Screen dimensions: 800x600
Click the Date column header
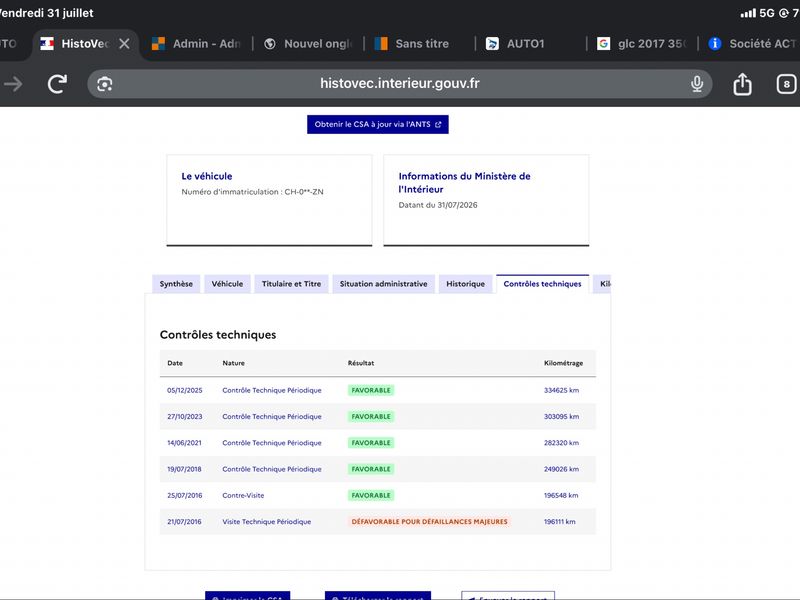[175, 363]
